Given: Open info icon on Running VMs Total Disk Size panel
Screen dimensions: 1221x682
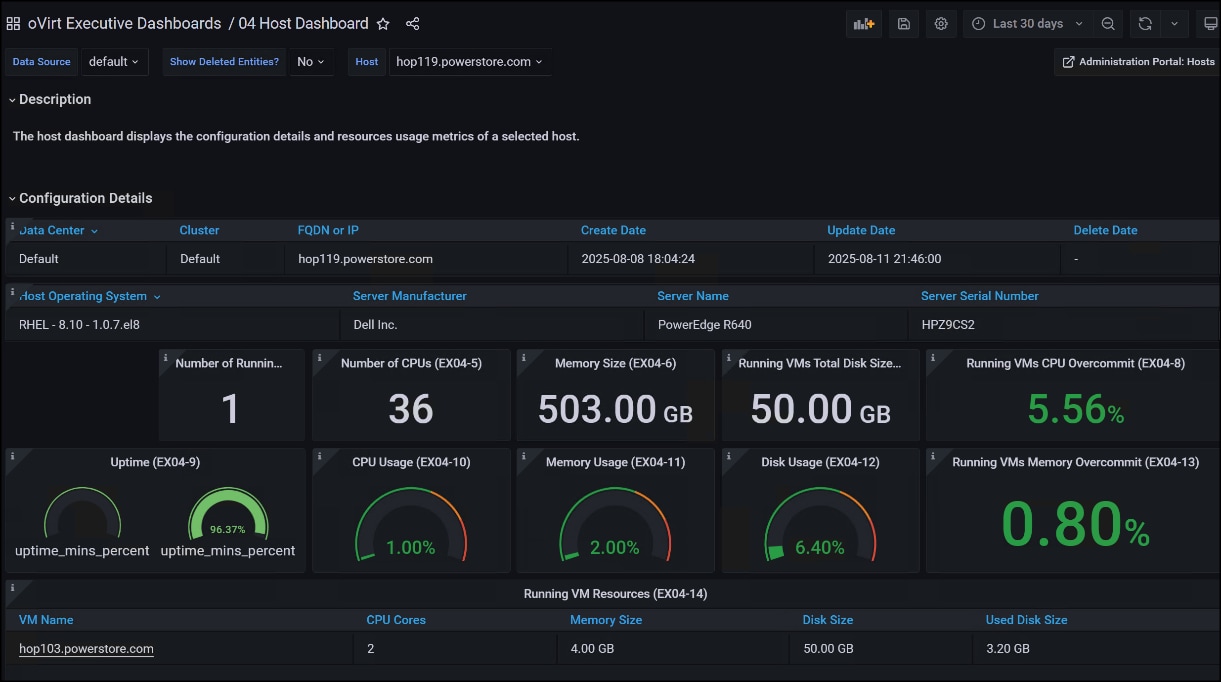Looking at the screenshot, I should coord(728,356).
